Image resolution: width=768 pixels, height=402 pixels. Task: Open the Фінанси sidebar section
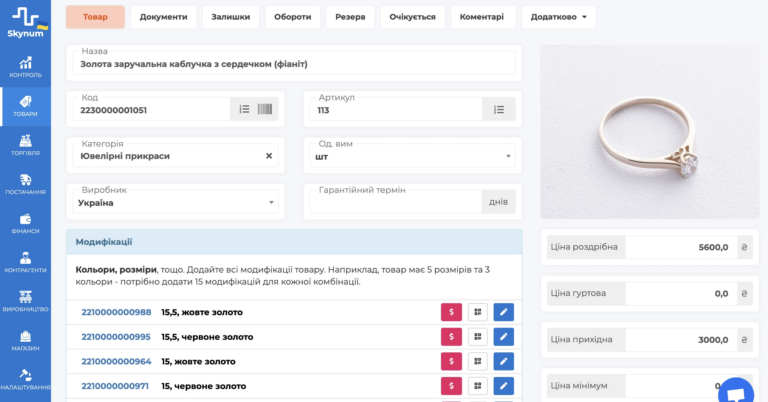click(x=25, y=223)
